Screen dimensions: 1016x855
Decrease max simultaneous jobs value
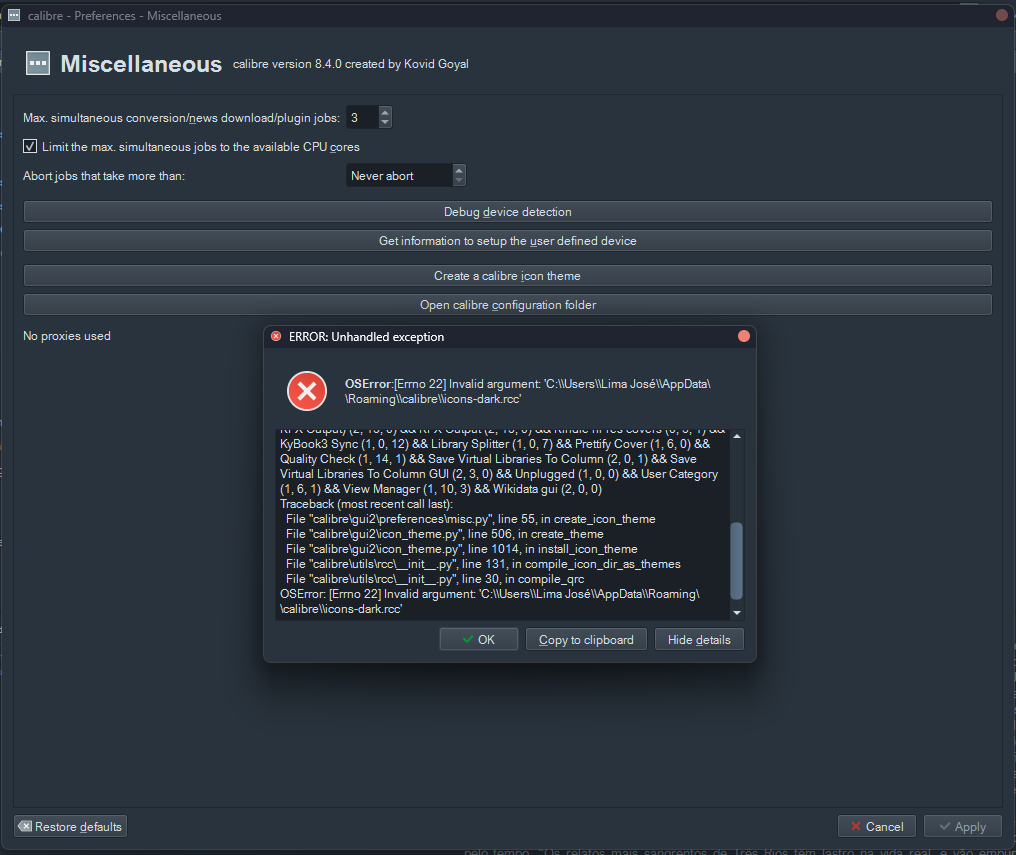[x=385, y=122]
